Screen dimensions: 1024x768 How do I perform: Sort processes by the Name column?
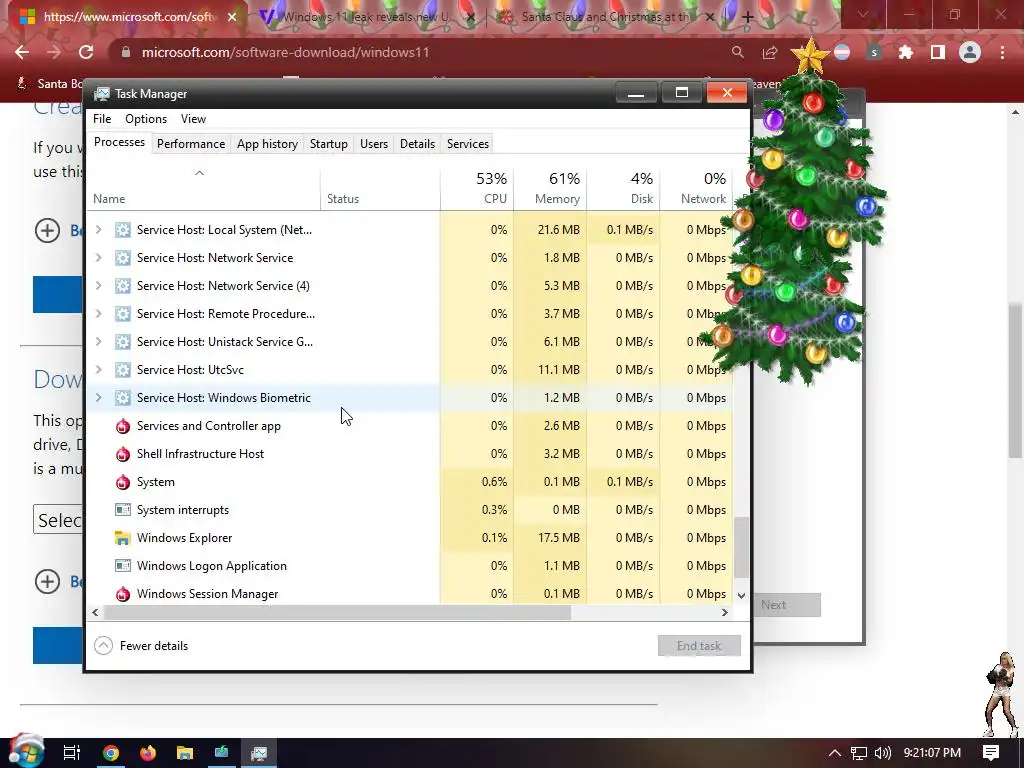tap(202, 188)
